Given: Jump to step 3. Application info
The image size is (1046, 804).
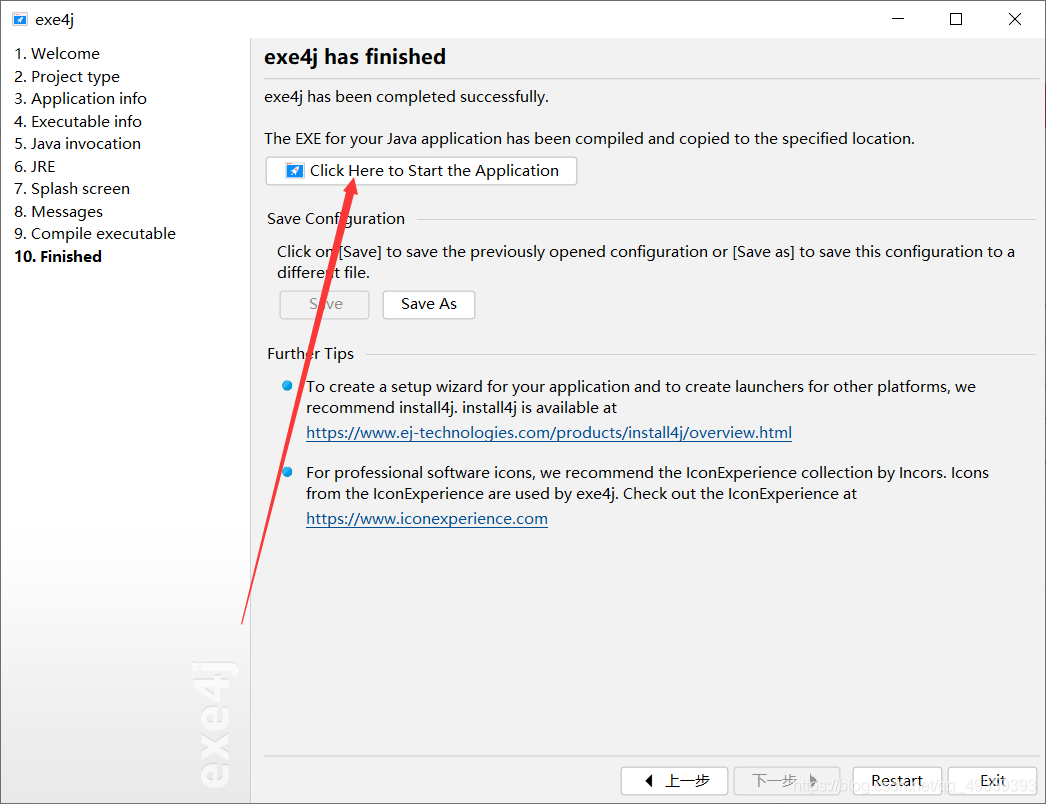Looking at the screenshot, I should 81,99.
